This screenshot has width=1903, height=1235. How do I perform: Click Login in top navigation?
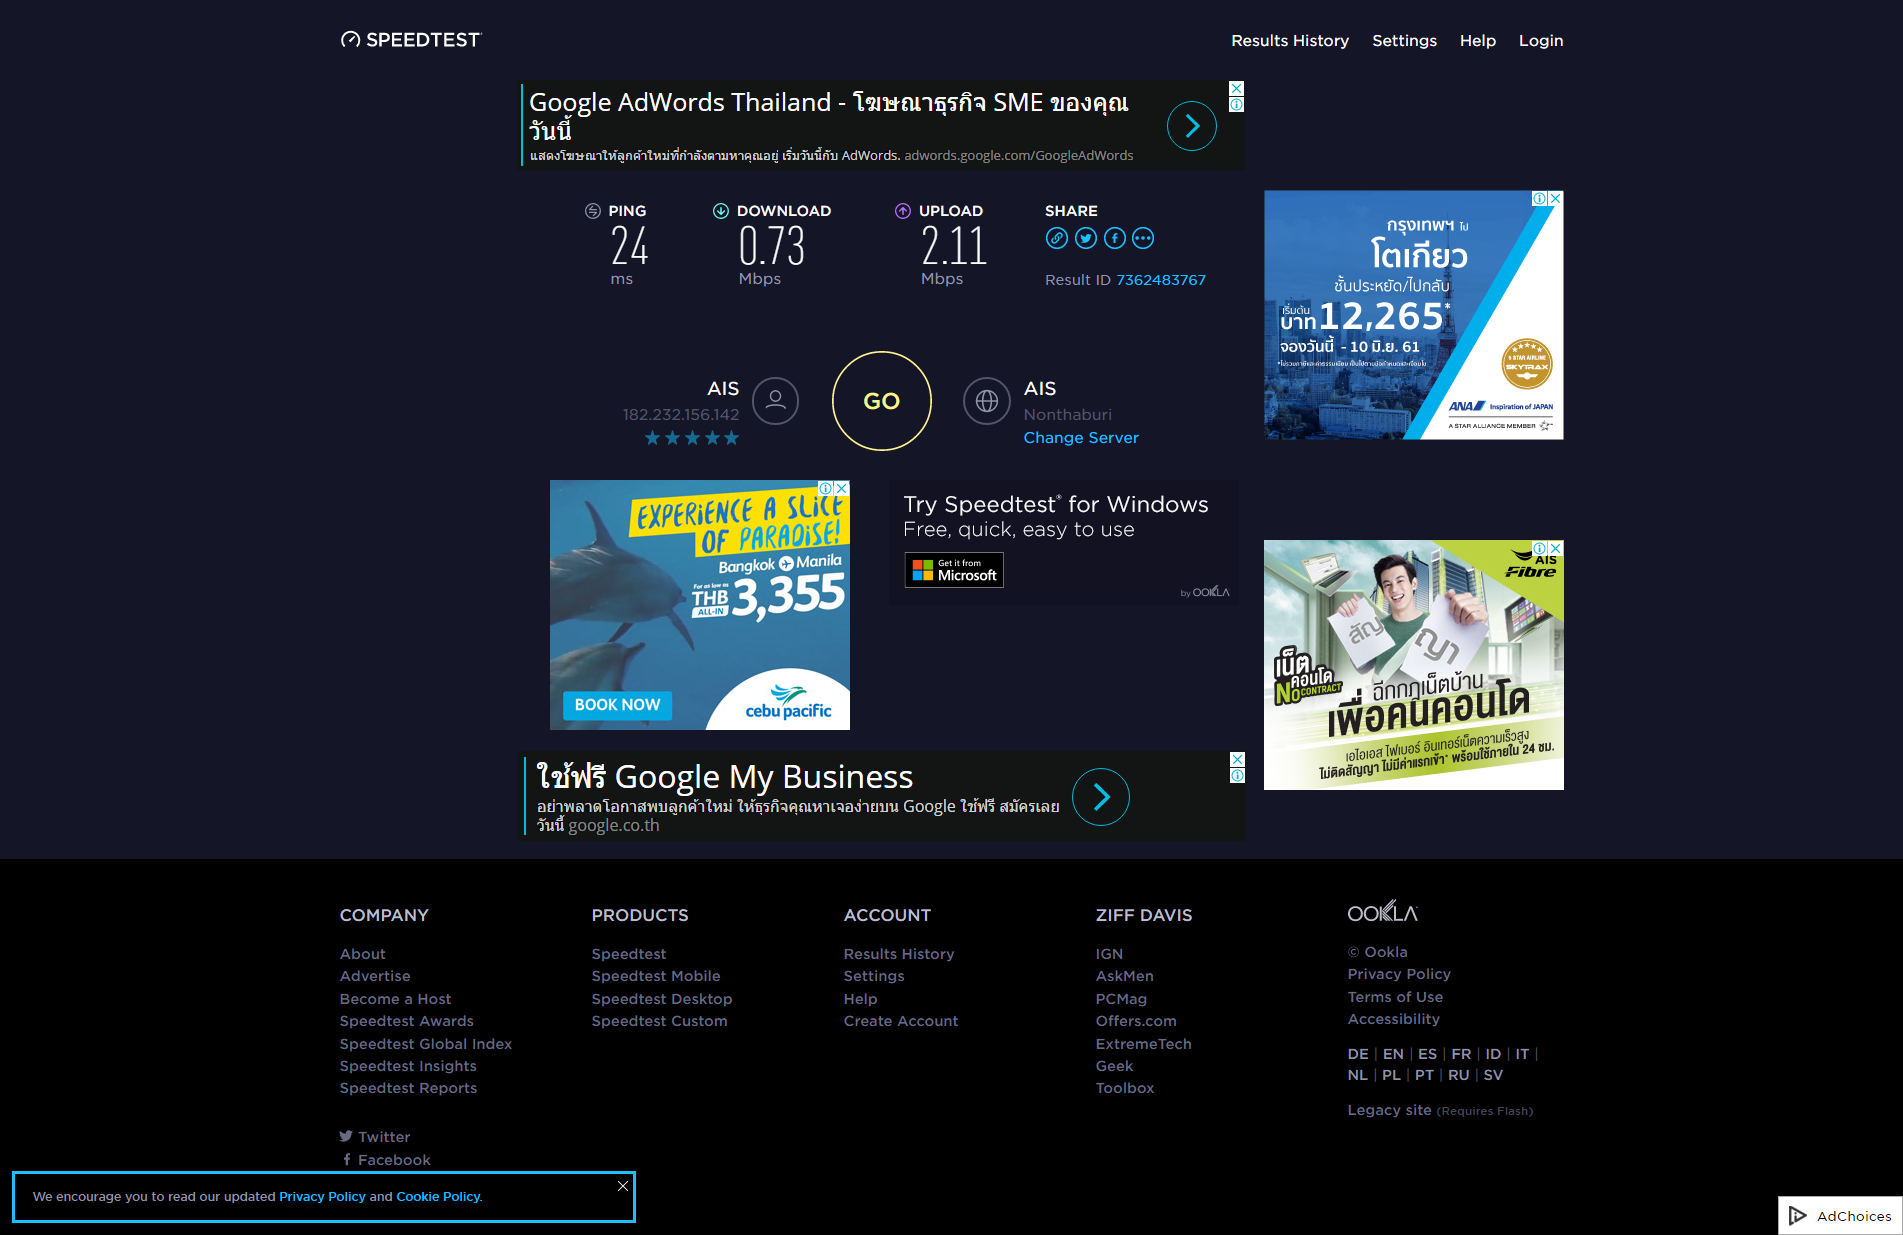click(1540, 41)
